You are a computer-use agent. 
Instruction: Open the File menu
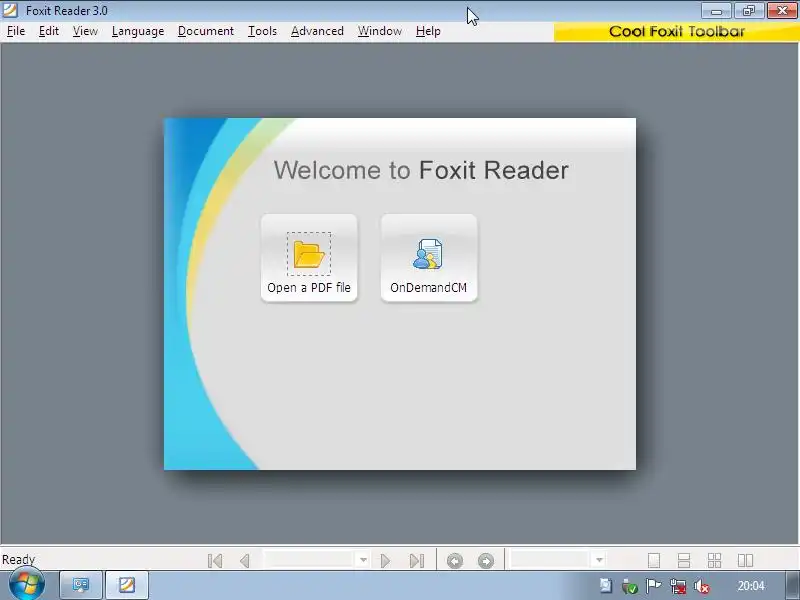click(16, 31)
